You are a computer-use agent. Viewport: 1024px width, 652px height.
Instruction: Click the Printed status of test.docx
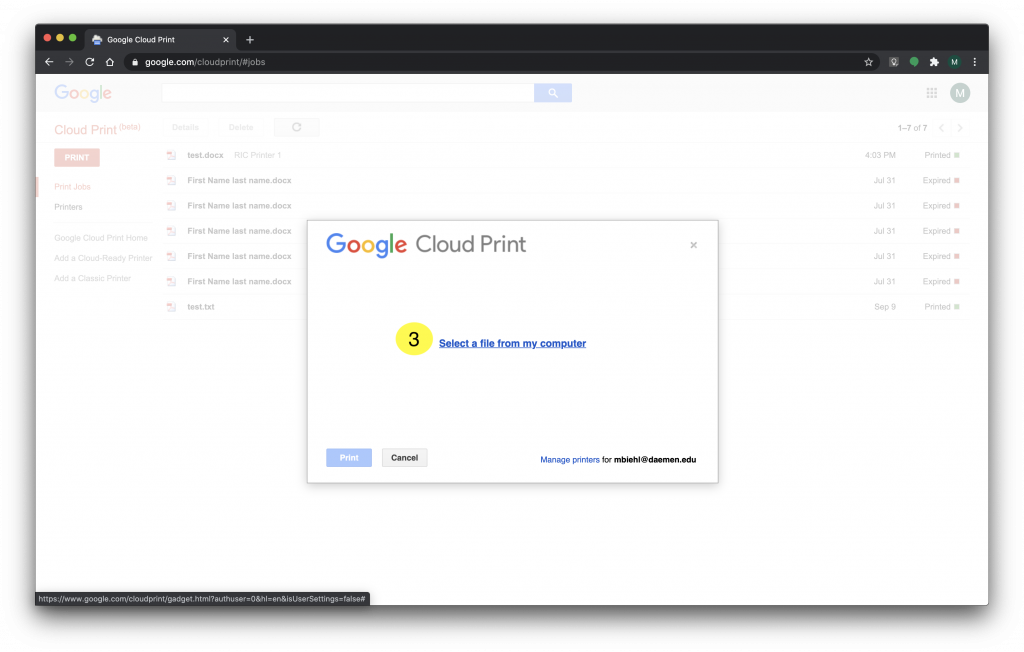coord(942,155)
